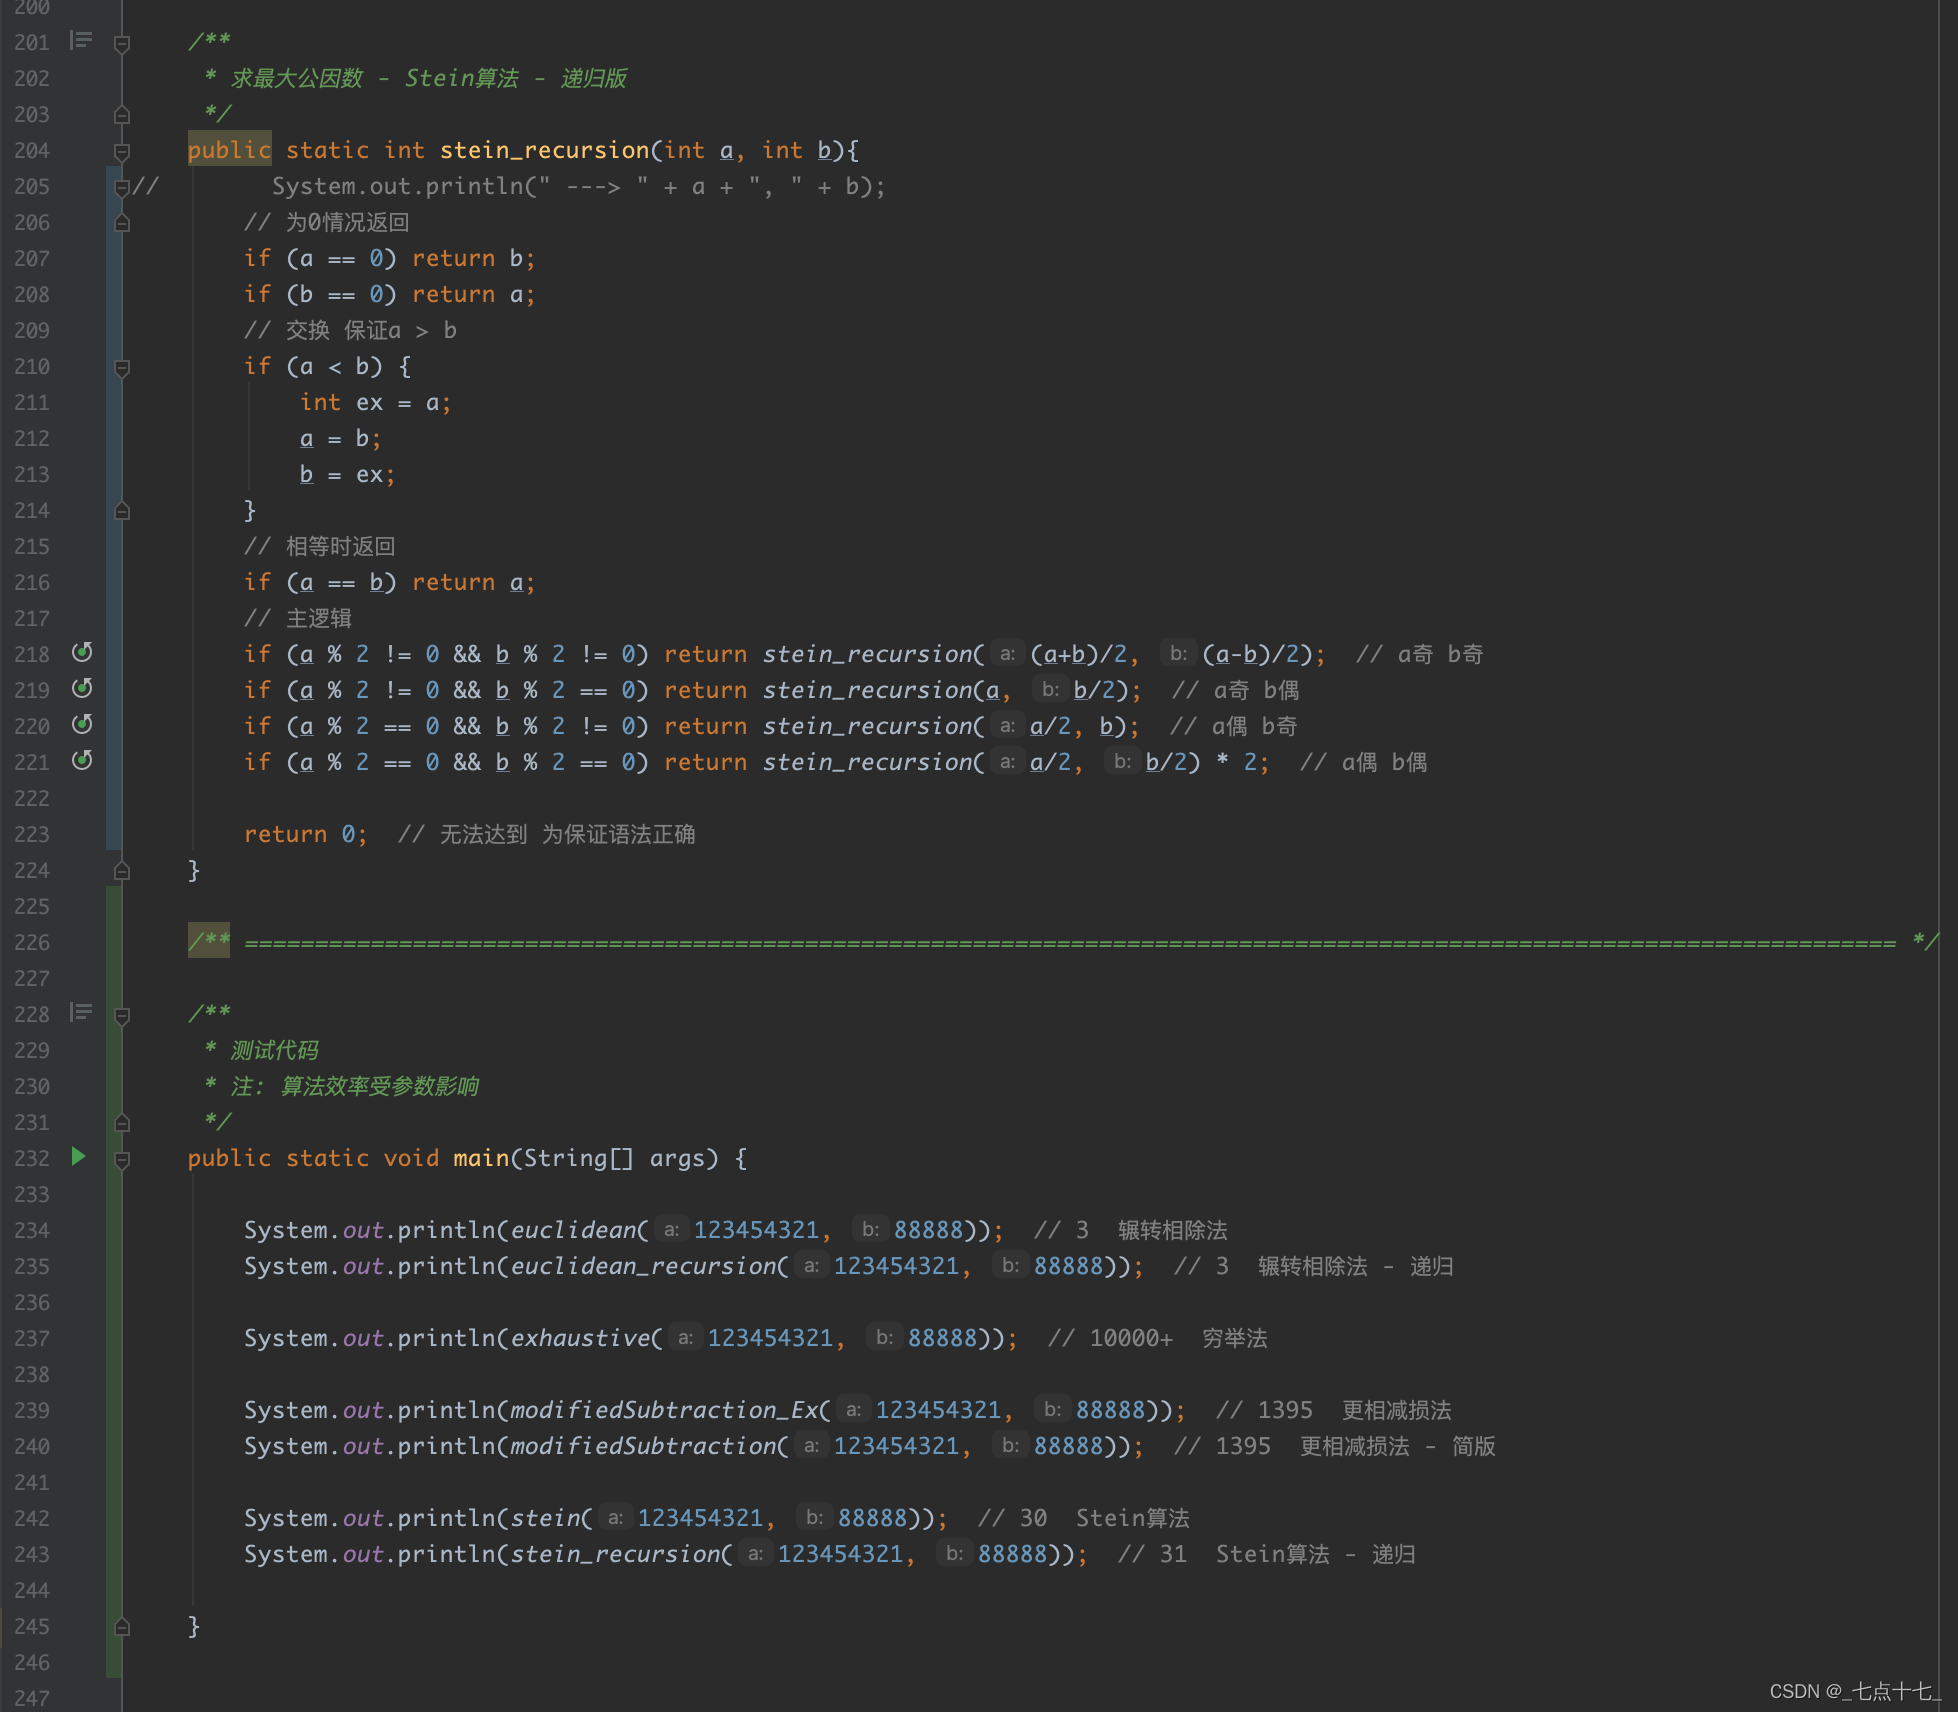Click line number 218 in gutter

pyautogui.click(x=32, y=654)
